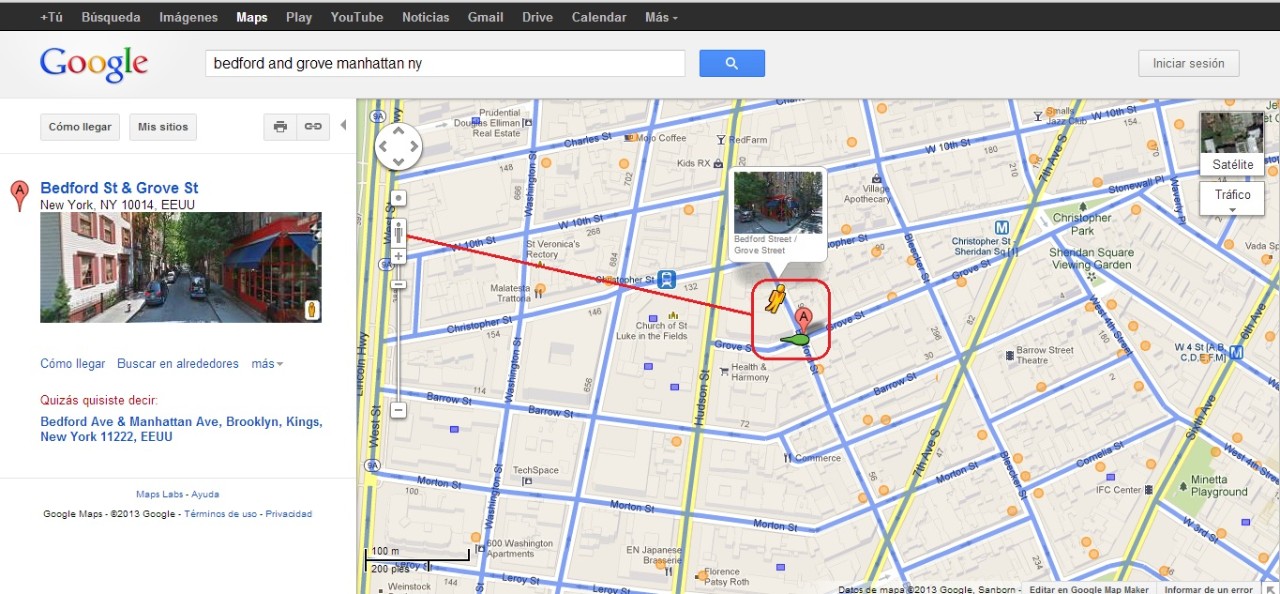Click the map pan compass control
The image size is (1280, 594).
[398, 146]
